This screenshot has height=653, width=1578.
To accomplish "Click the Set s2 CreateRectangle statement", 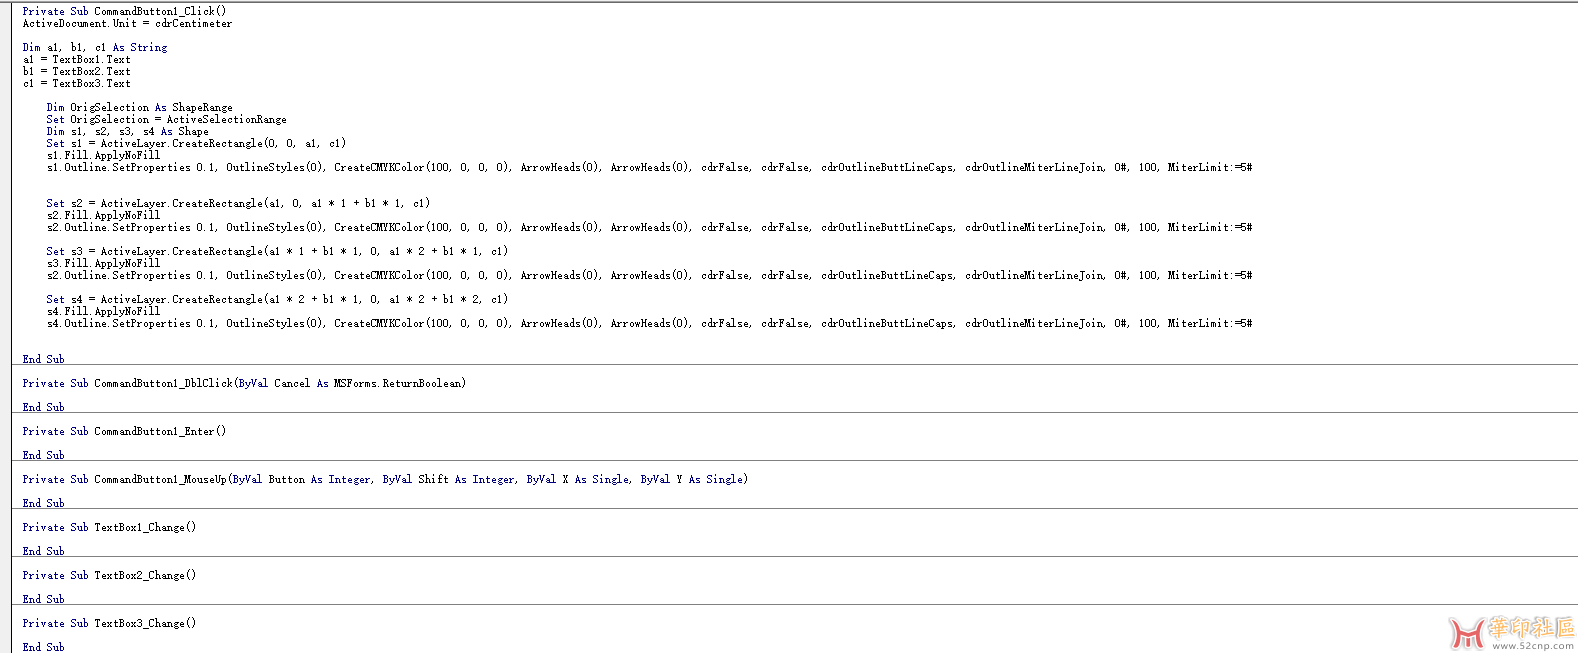I will pyautogui.click(x=237, y=203).
